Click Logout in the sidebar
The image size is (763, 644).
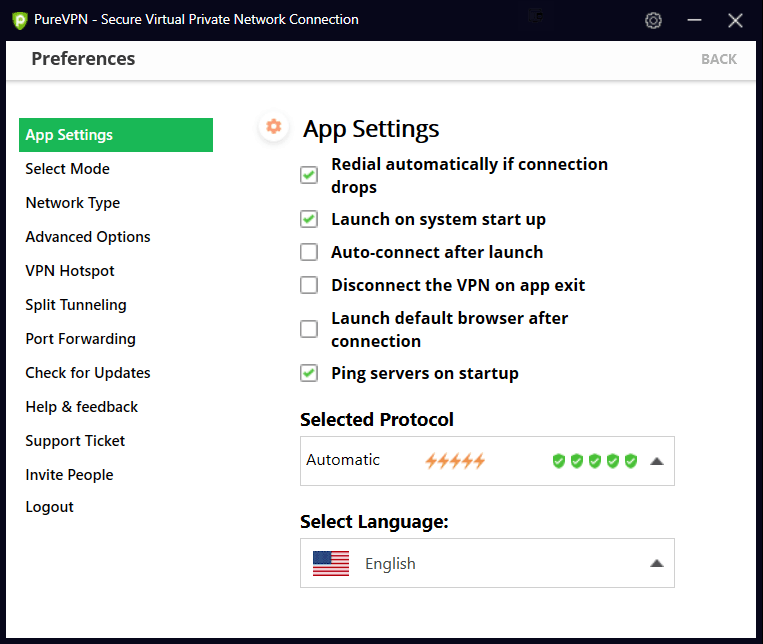(50, 507)
